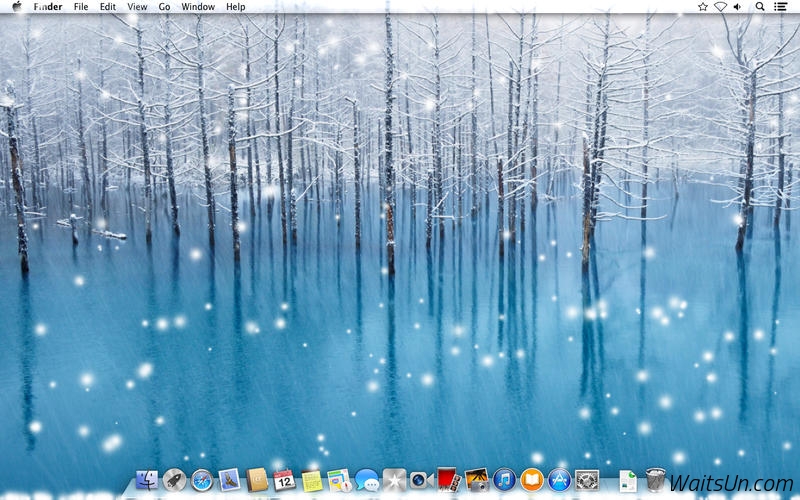This screenshot has width=800, height=500.
Task: Open Messages from the Dock
Action: (x=367, y=480)
